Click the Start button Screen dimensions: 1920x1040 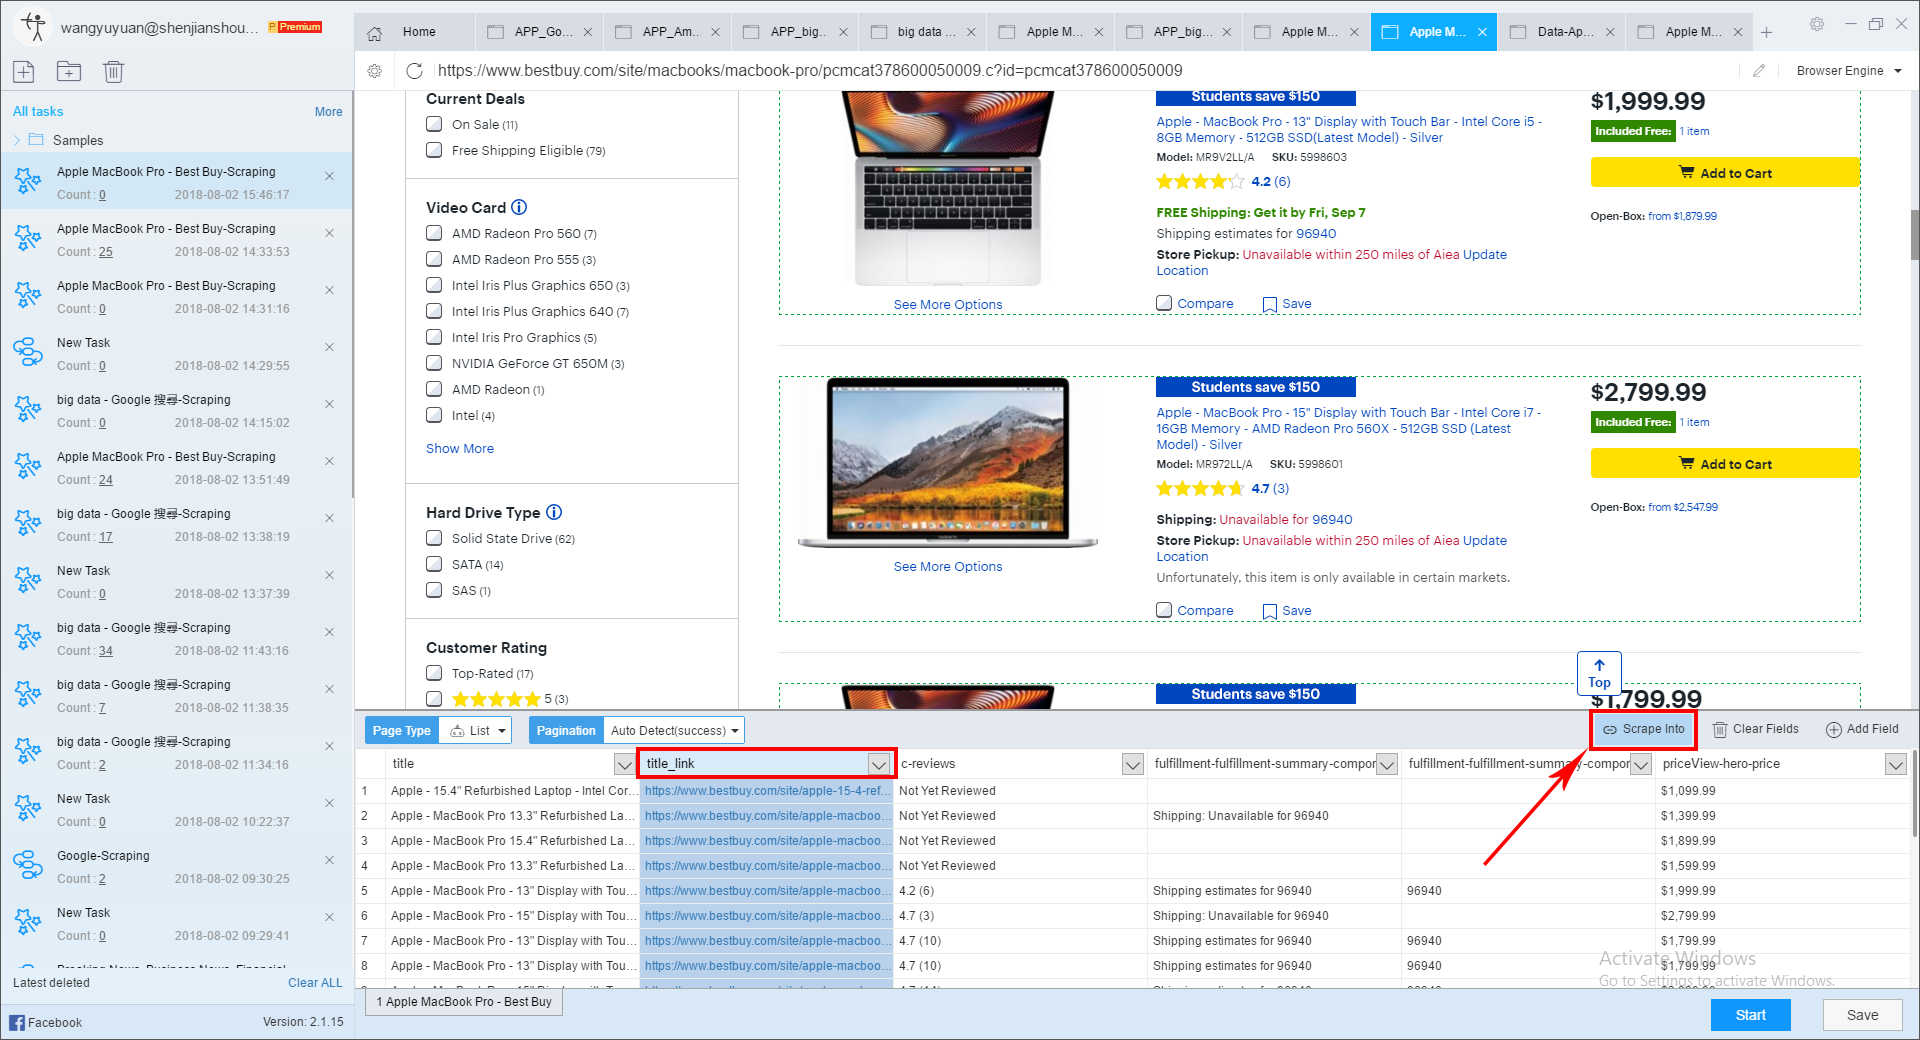pos(1750,1015)
